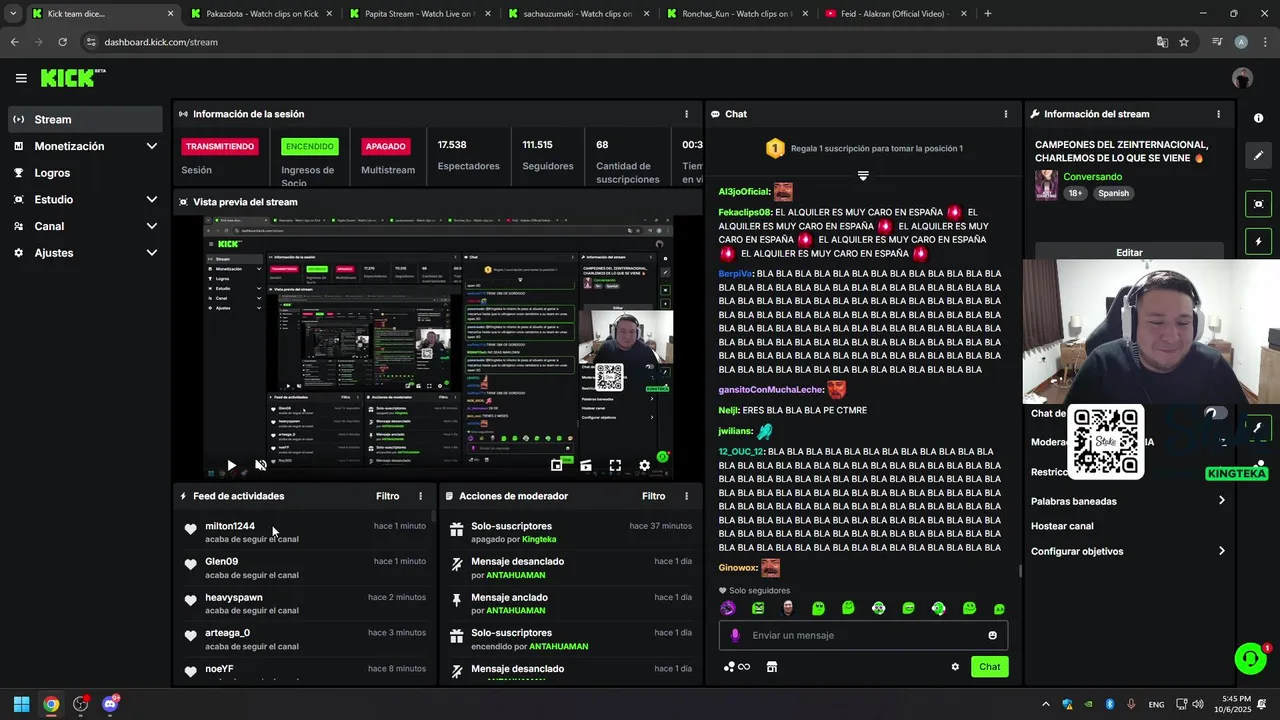Screen dimensions: 1280x720
Task: Open the hamburger navigation menu
Action: (21, 78)
